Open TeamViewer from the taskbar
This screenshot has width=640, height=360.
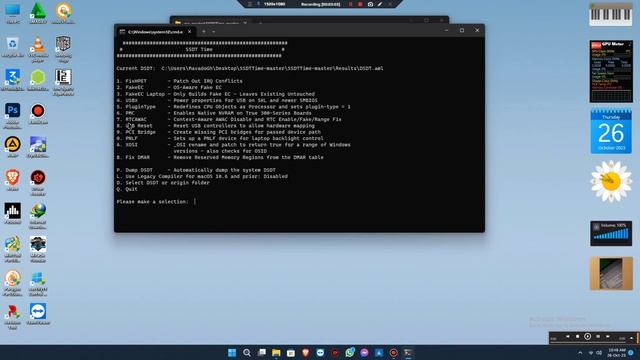click(x=320, y=353)
